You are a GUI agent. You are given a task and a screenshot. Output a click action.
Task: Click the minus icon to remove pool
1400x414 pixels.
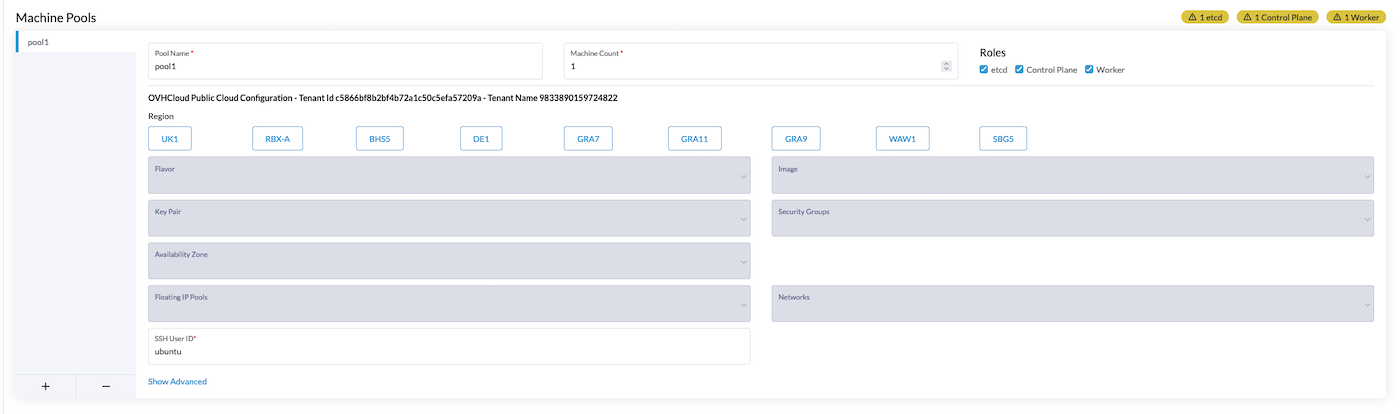click(106, 387)
